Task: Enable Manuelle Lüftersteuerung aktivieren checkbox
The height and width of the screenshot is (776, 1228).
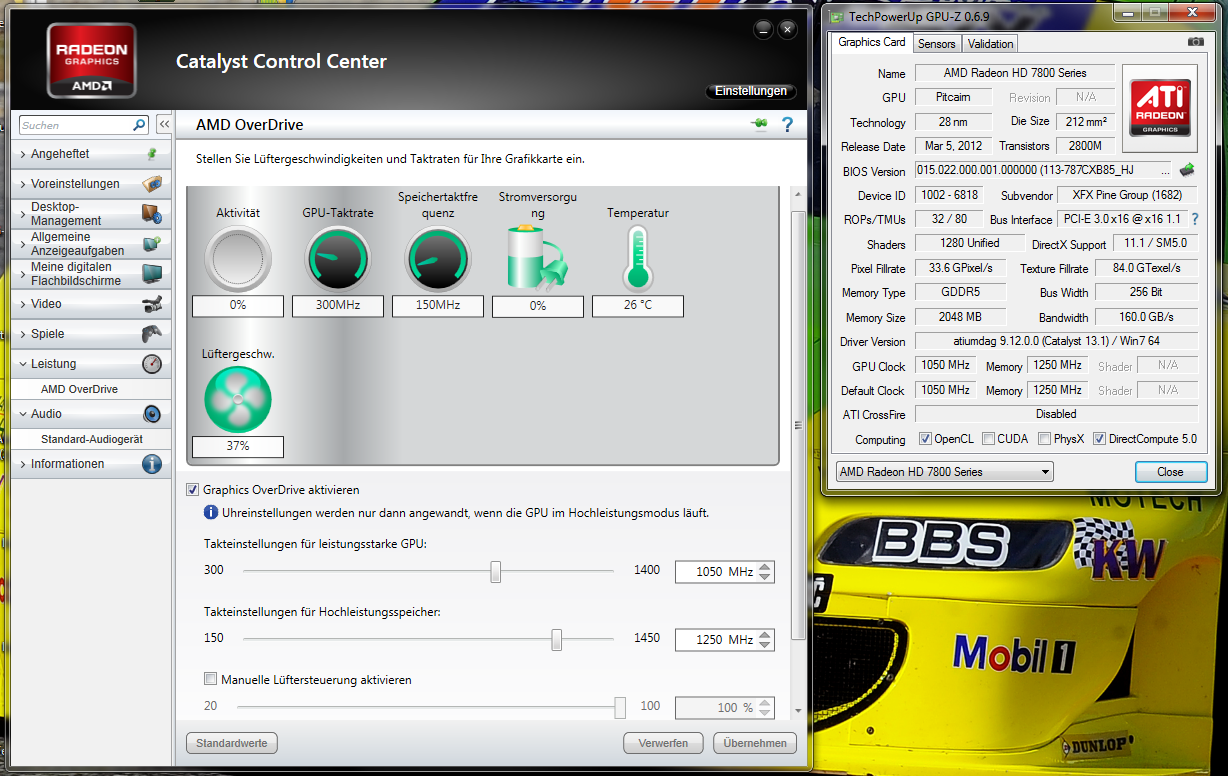Action: (x=210, y=679)
